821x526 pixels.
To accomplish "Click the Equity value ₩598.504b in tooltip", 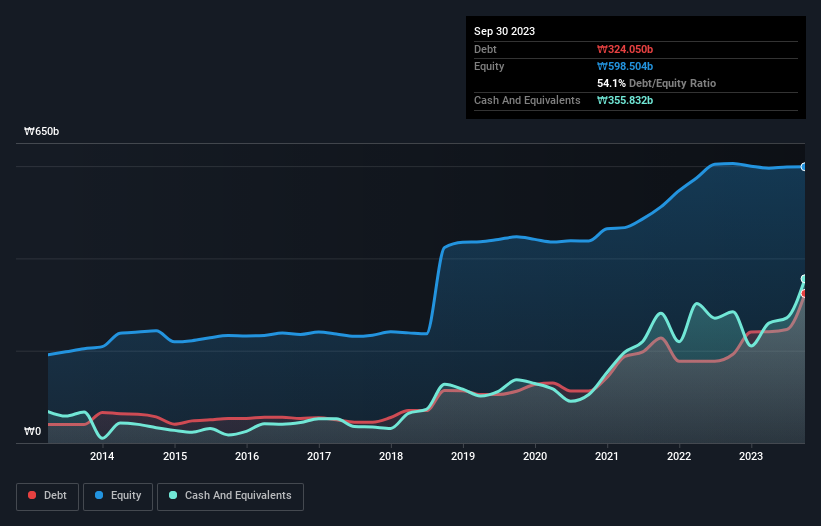I will [625, 66].
